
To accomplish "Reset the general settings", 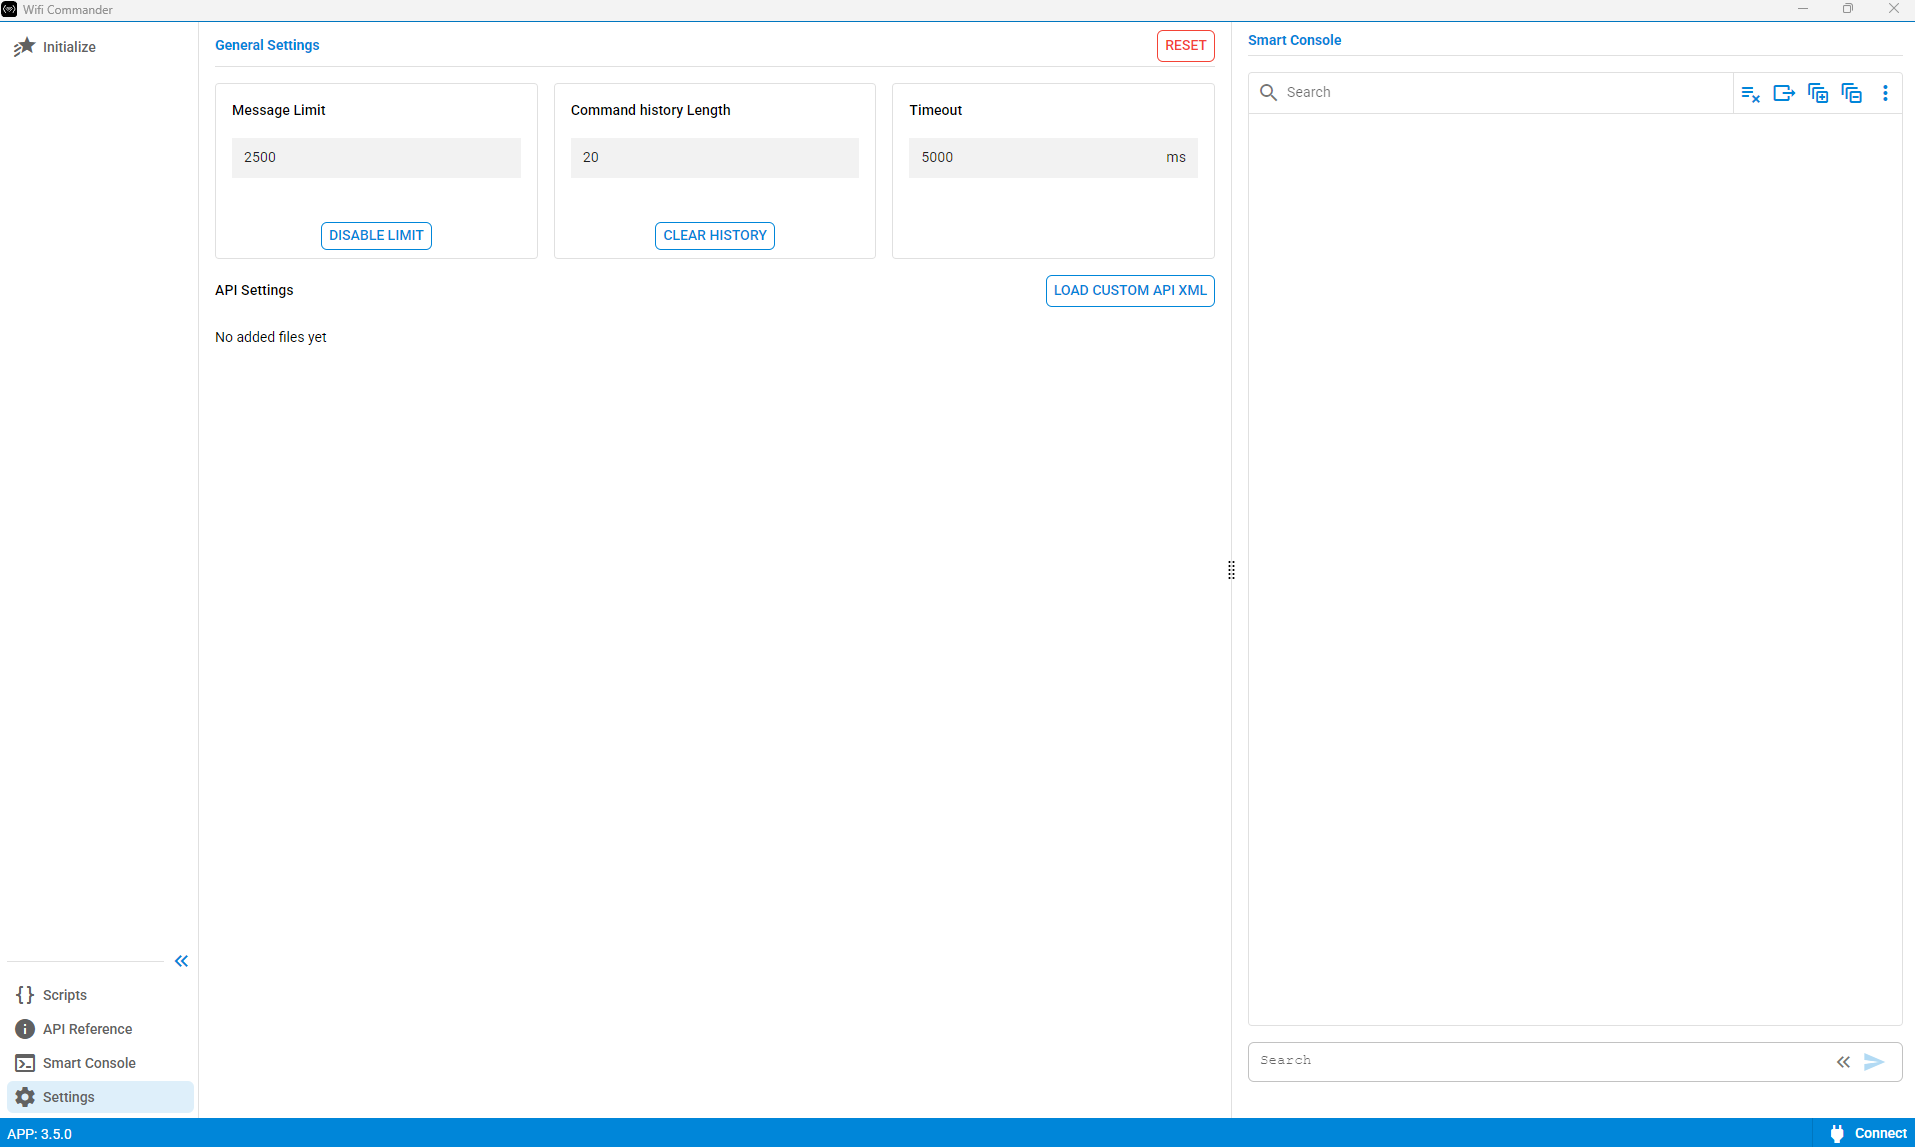I will [1185, 46].
